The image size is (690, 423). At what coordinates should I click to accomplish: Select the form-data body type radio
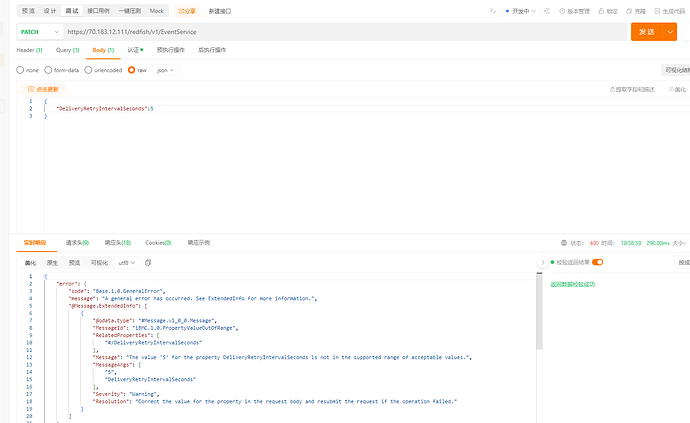point(48,70)
